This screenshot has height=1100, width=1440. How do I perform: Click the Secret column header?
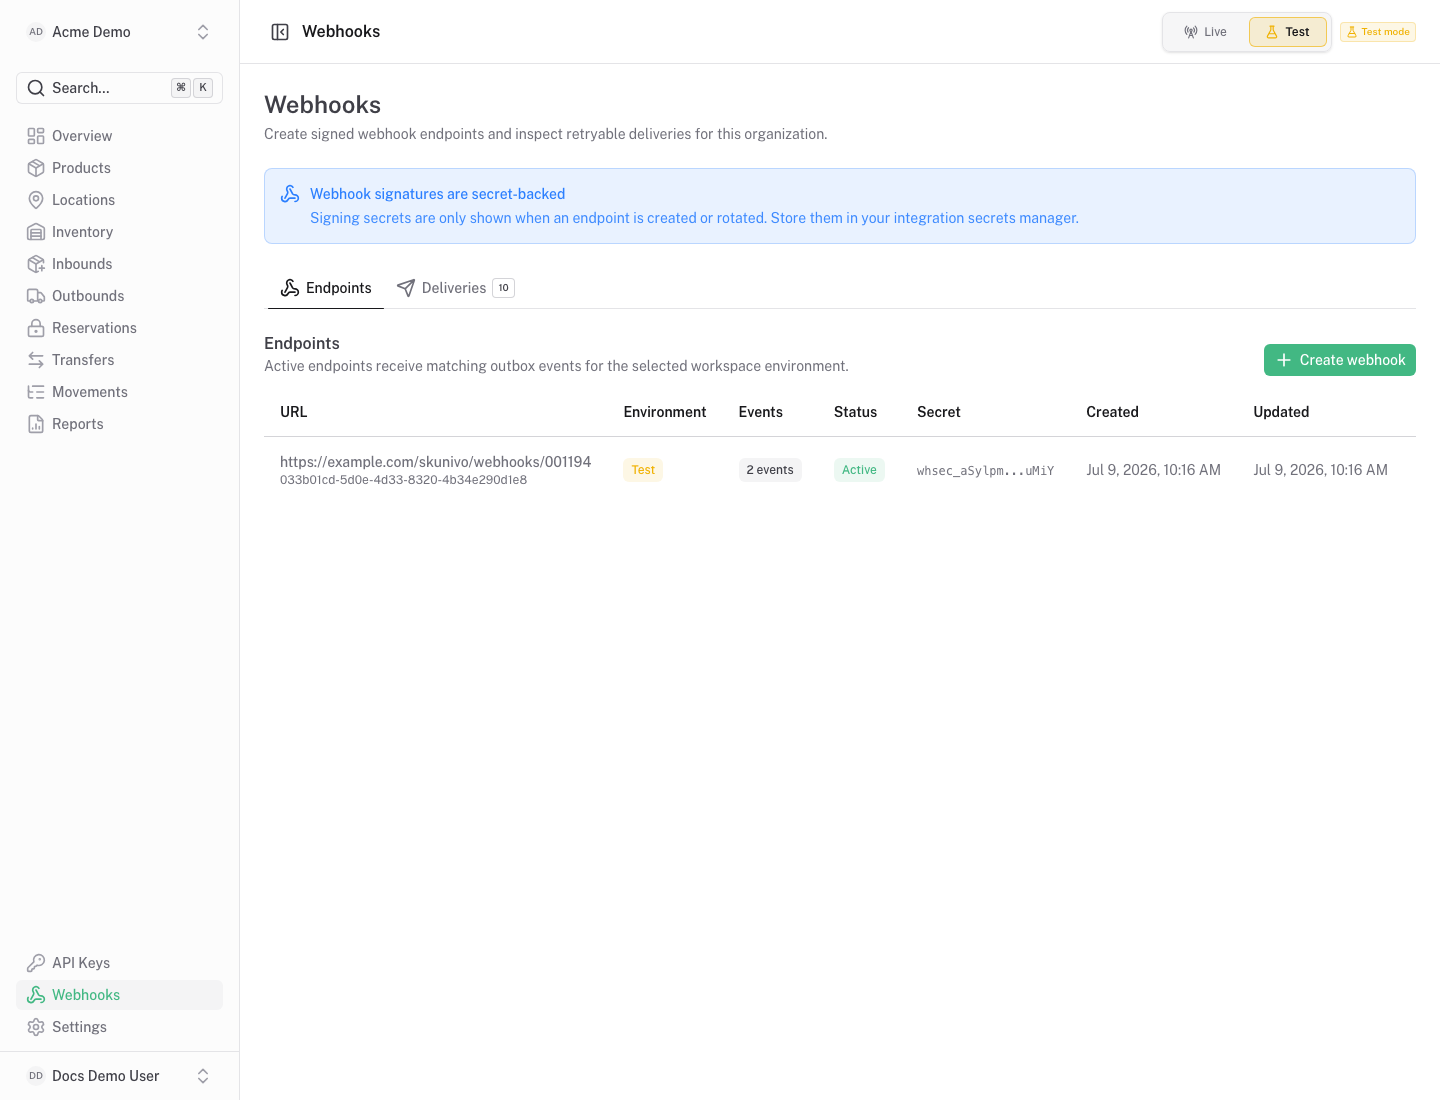939,412
